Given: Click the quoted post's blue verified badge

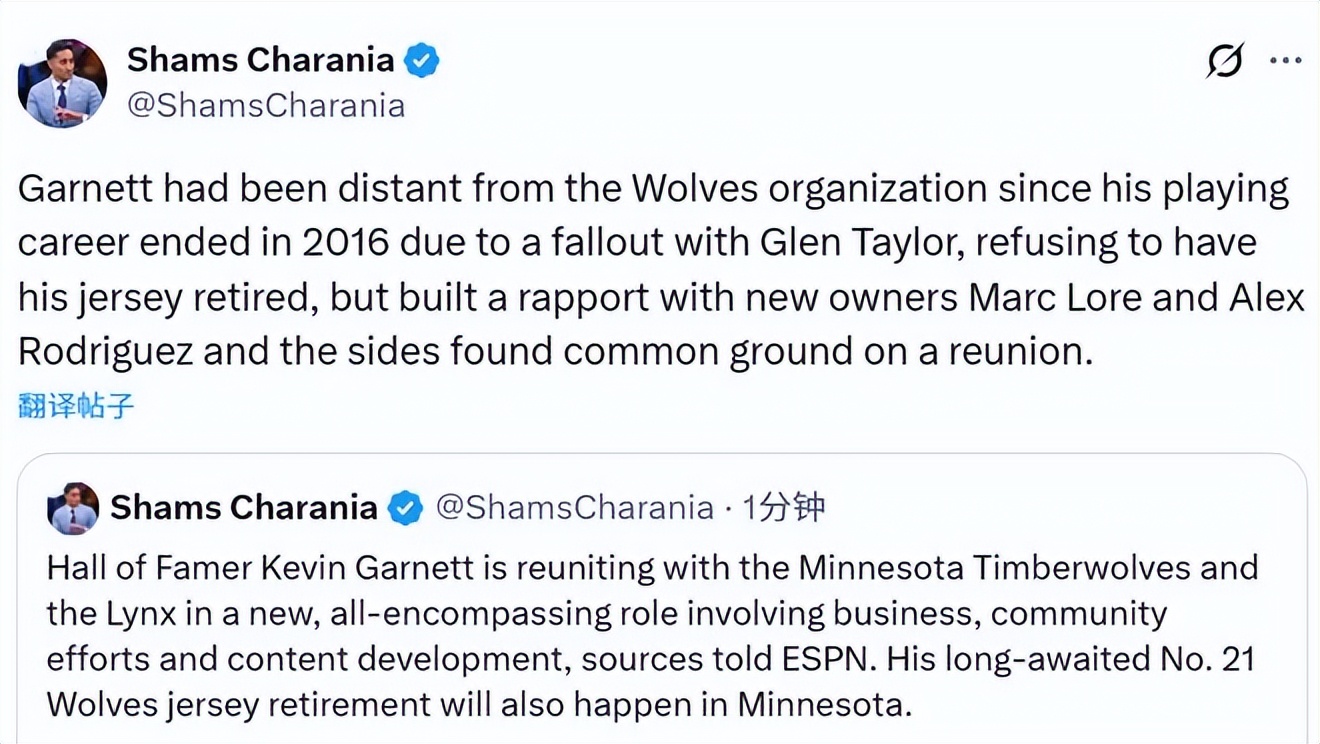Looking at the screenshot, I should pos(404,508).
